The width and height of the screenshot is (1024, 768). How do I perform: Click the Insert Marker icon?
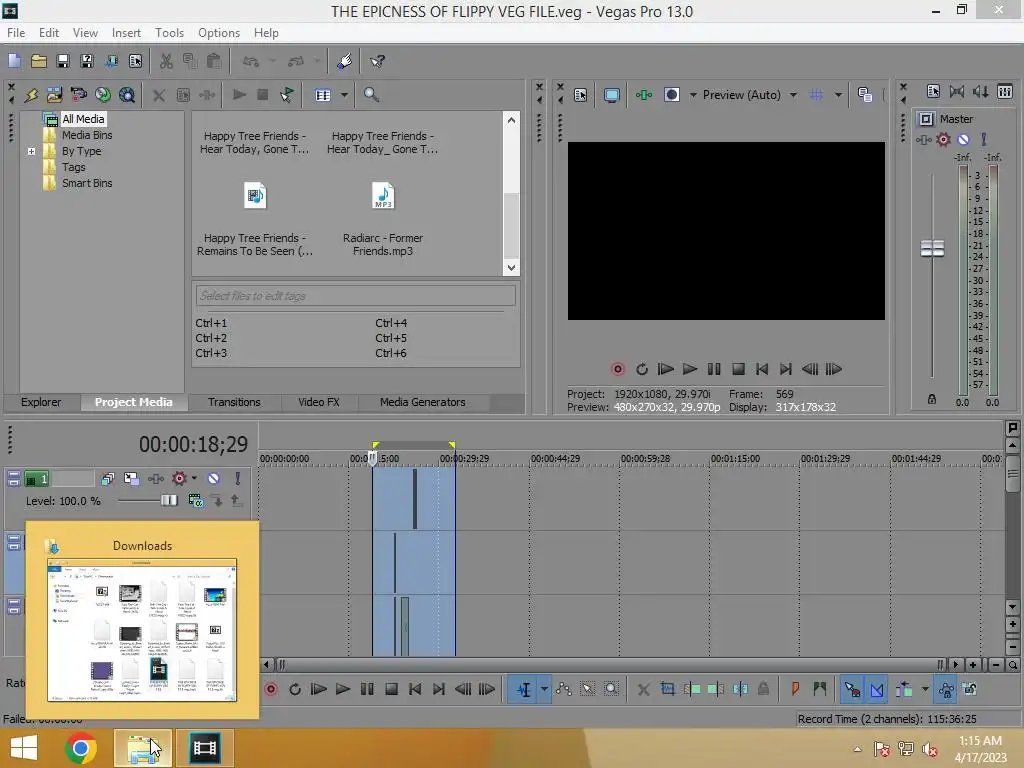pos(795,689)
